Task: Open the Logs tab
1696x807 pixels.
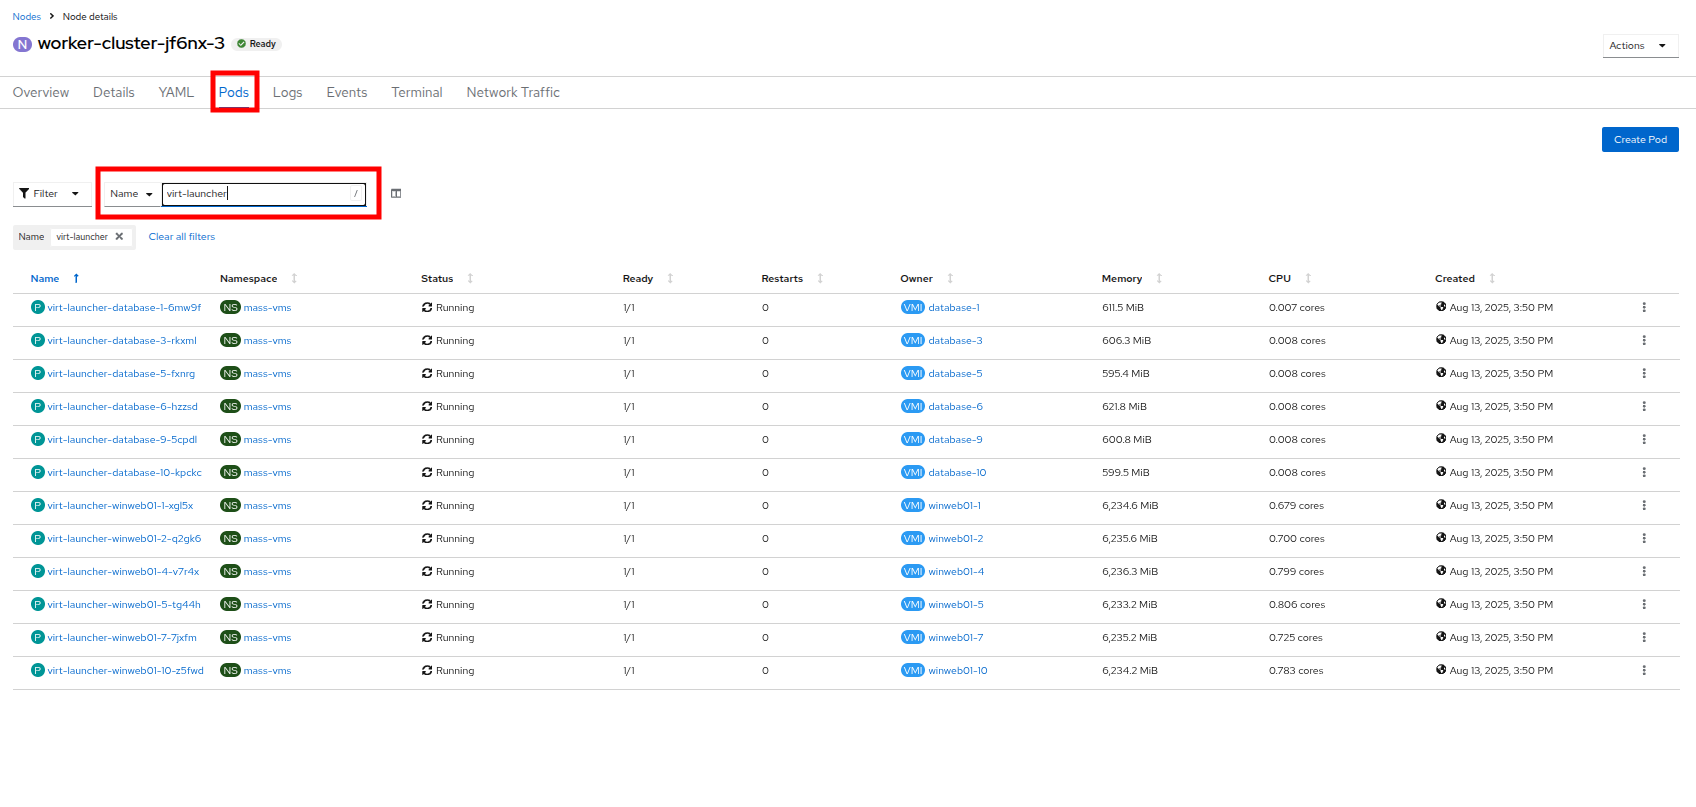Action: tap(287, 92)
